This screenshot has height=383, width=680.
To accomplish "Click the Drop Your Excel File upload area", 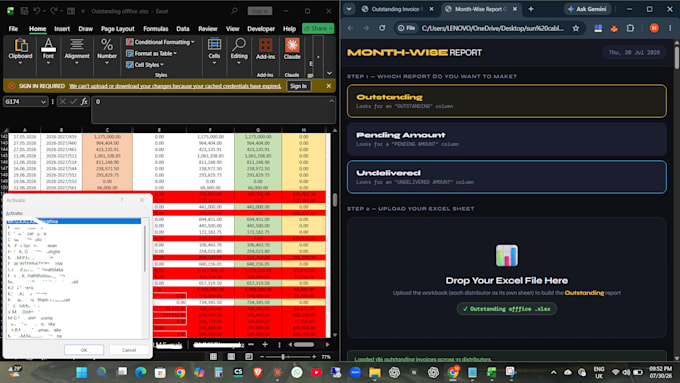I will (507, 278).
